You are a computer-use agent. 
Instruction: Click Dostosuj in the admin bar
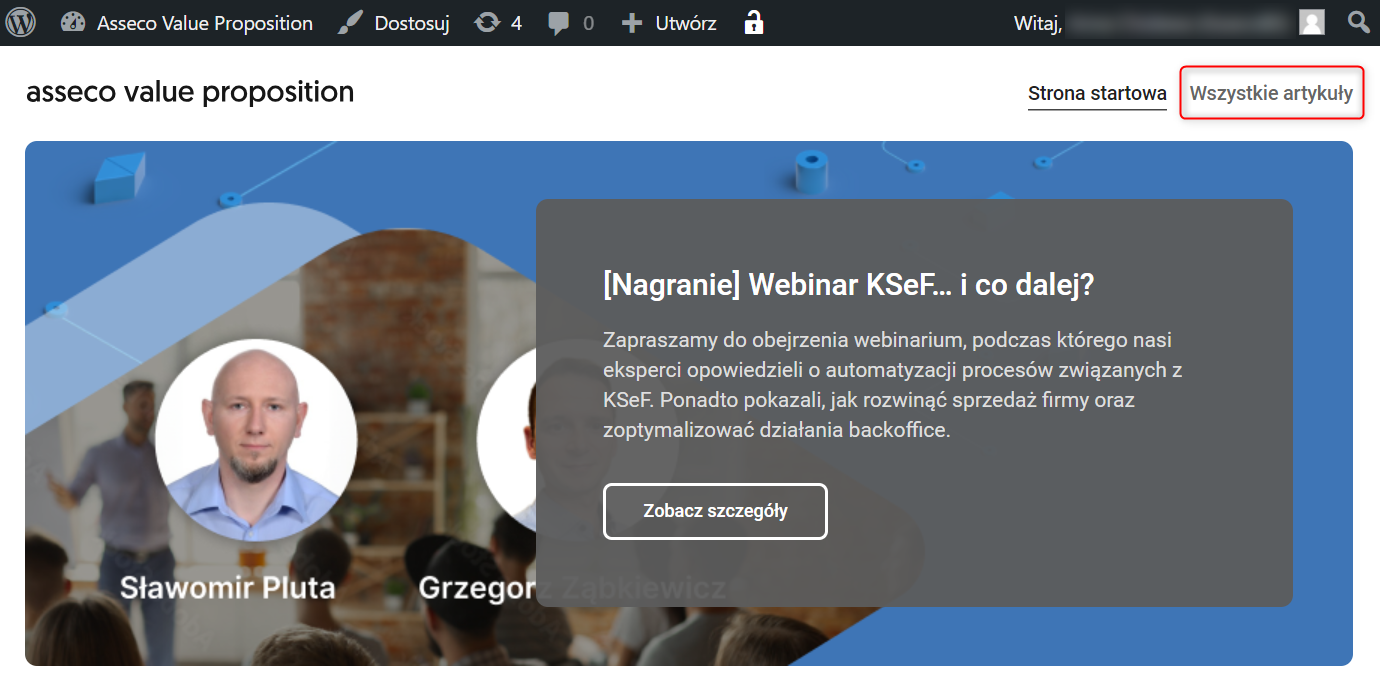point(410,21)
